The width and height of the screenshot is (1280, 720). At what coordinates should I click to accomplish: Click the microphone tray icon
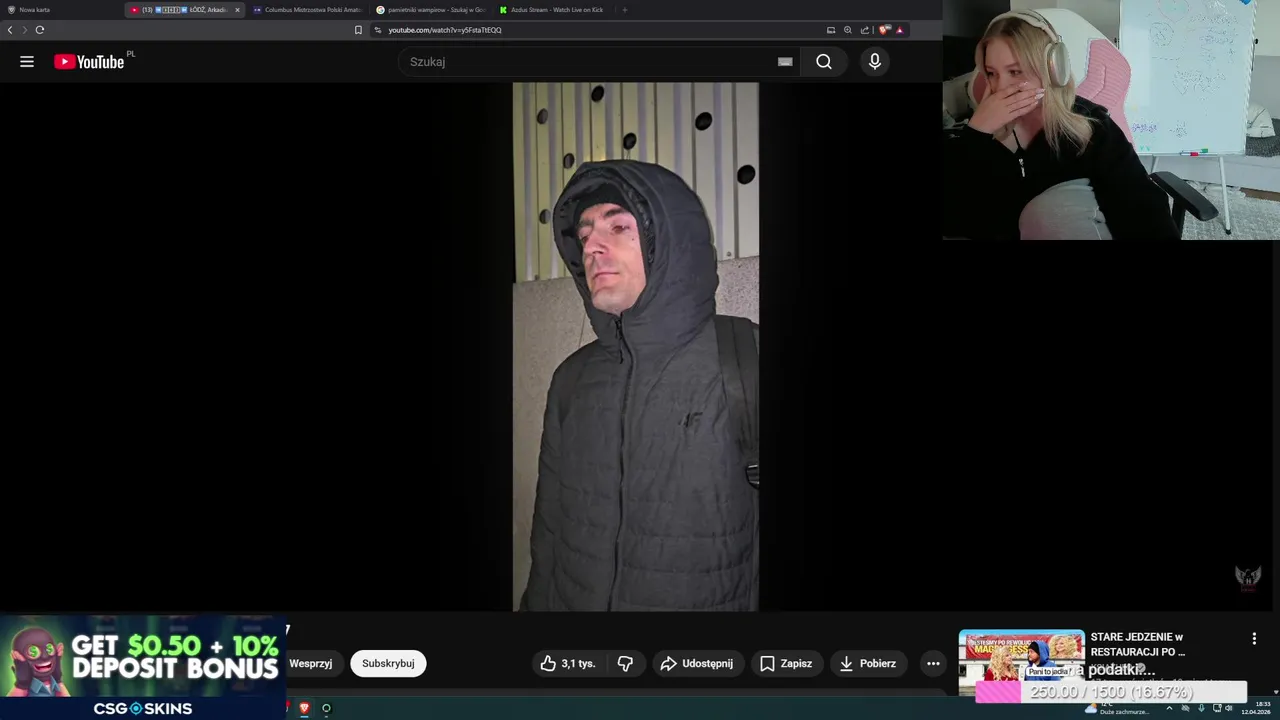pyautogui.click(x=1201, y=708)
